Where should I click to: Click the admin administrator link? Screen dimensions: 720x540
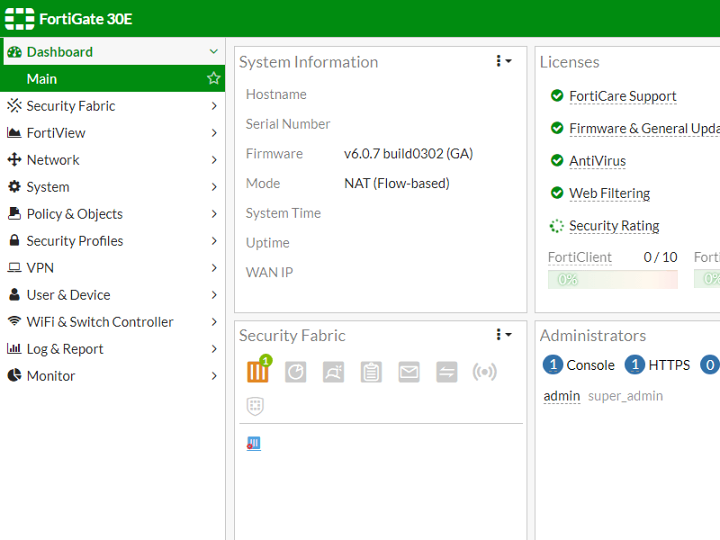click(x=562, y=396)
